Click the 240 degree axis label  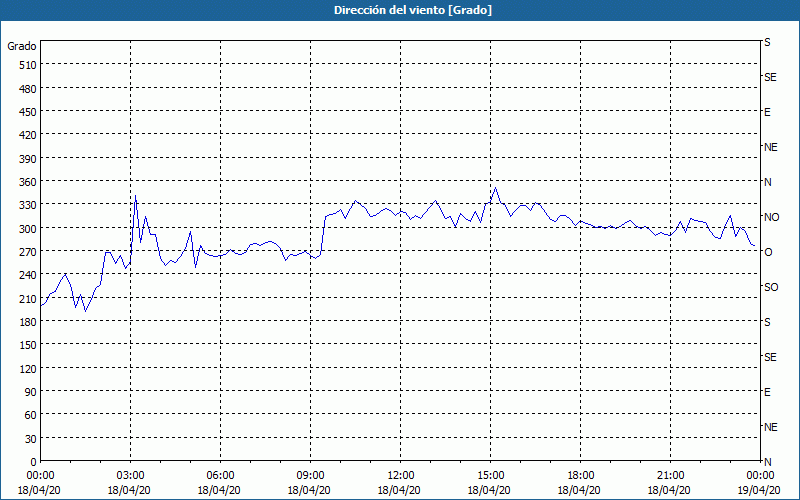coord(28,276)
